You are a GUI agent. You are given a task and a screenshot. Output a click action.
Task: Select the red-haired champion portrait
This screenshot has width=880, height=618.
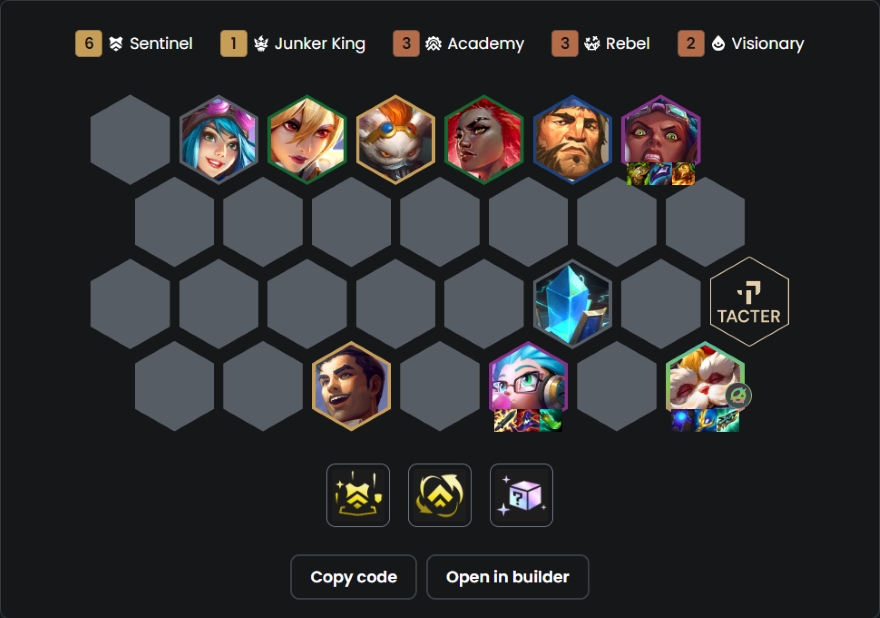(x=484, y=140)
